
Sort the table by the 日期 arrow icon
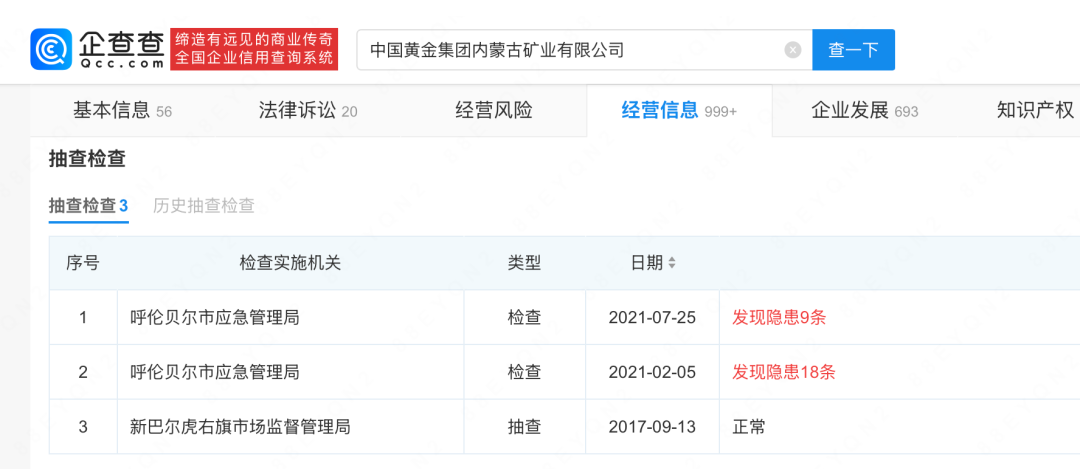click(x=672, y=263)
